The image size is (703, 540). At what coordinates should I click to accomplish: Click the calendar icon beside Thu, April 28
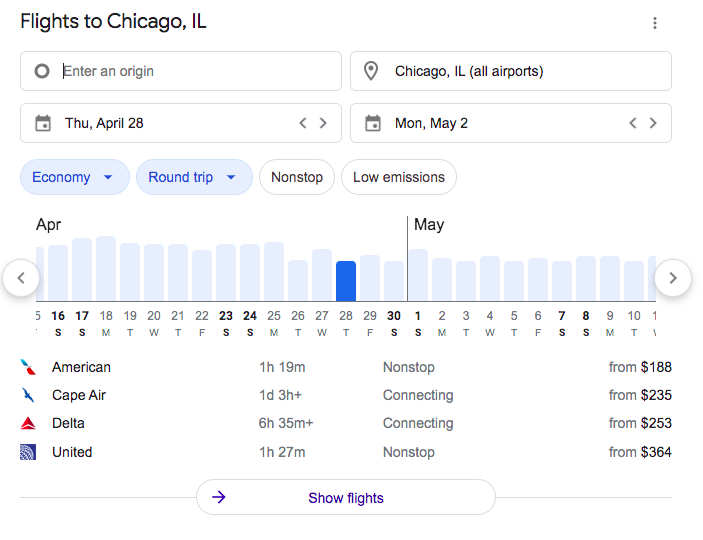click(x=43, y=123)
